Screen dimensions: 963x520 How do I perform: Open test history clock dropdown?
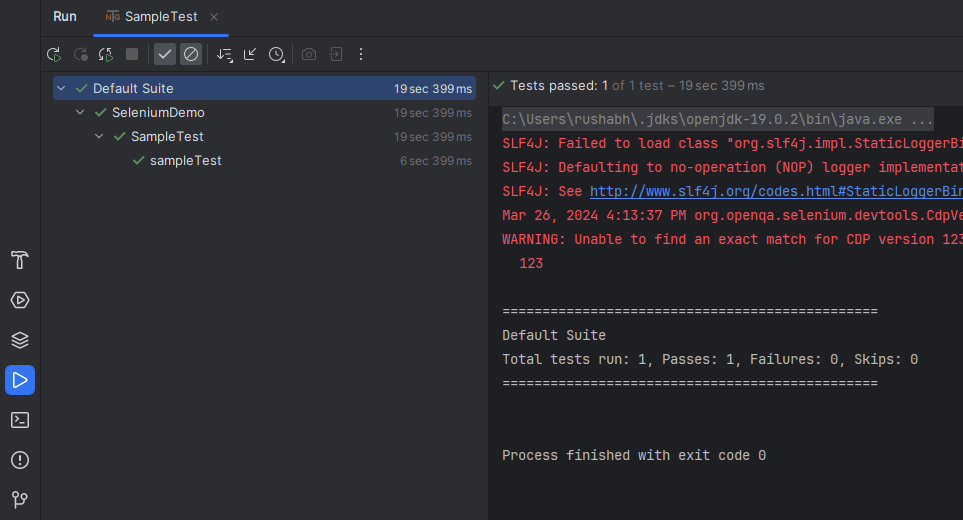[276, 55]
